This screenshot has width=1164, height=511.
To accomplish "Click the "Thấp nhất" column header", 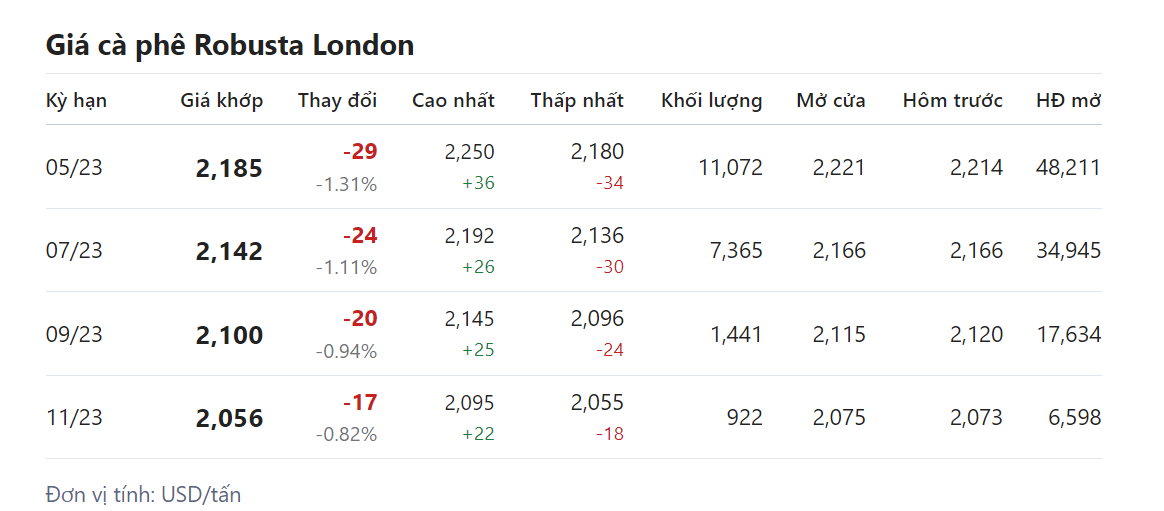I will (x=577, y=100).
